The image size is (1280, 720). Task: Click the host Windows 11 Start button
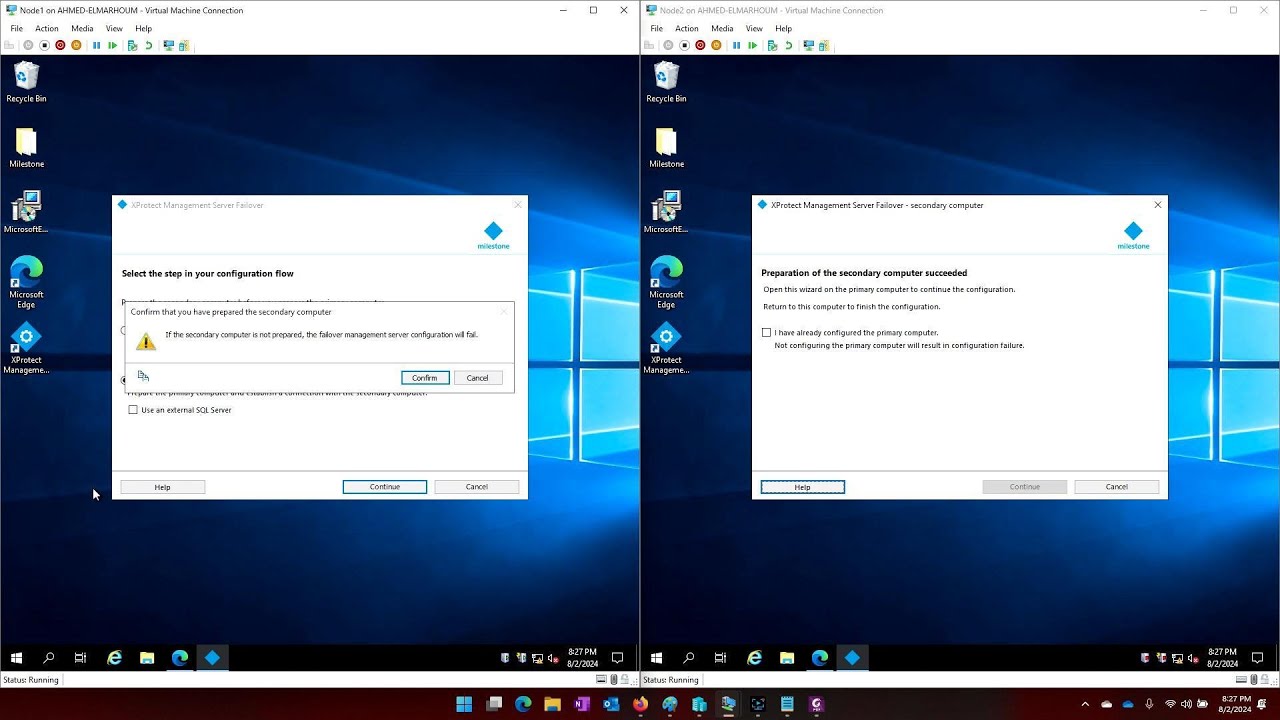pos(464,704)
